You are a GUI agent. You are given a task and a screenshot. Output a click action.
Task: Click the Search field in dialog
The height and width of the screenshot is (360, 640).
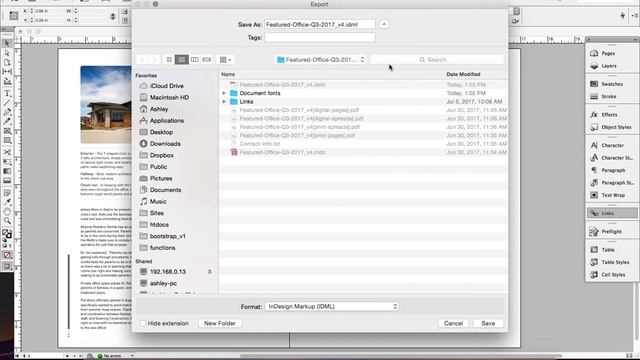437,60
